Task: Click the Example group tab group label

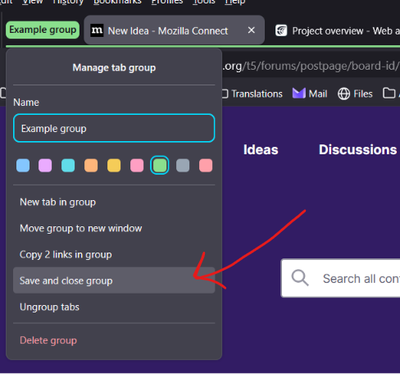Action: 43,30
